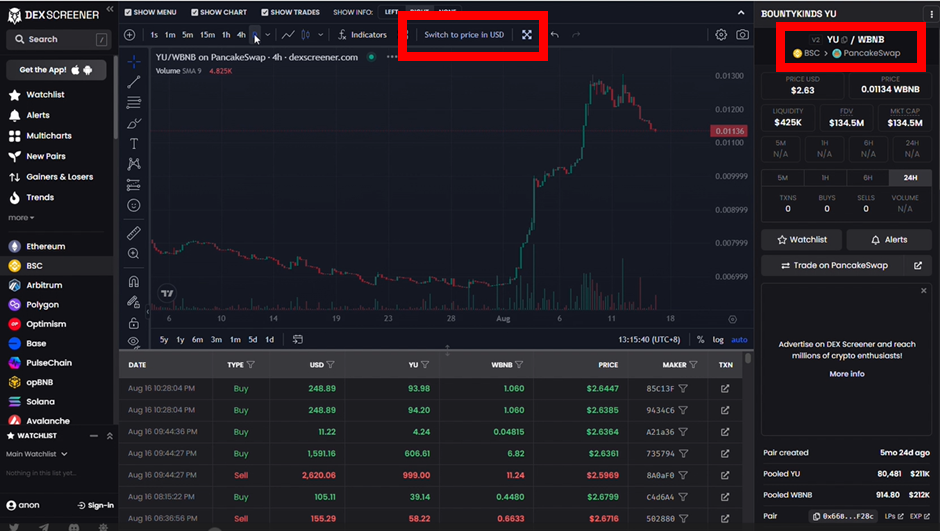Set chart range to 5y
Image resolution: width=940 pixels, height=531 pixels.
click(164, 340)
